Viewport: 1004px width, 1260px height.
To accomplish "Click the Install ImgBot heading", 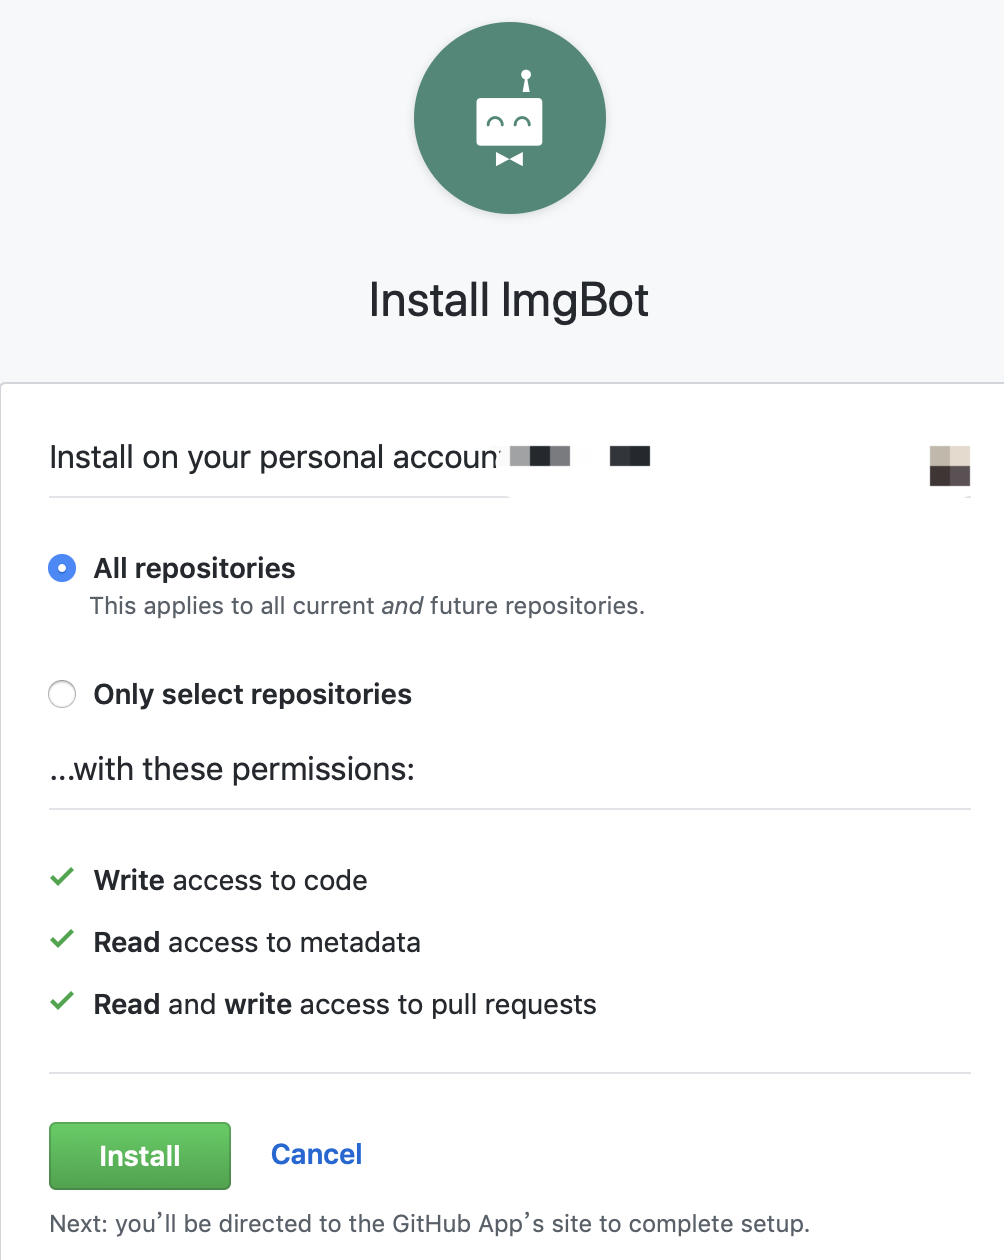I will (x=509, y=300).
